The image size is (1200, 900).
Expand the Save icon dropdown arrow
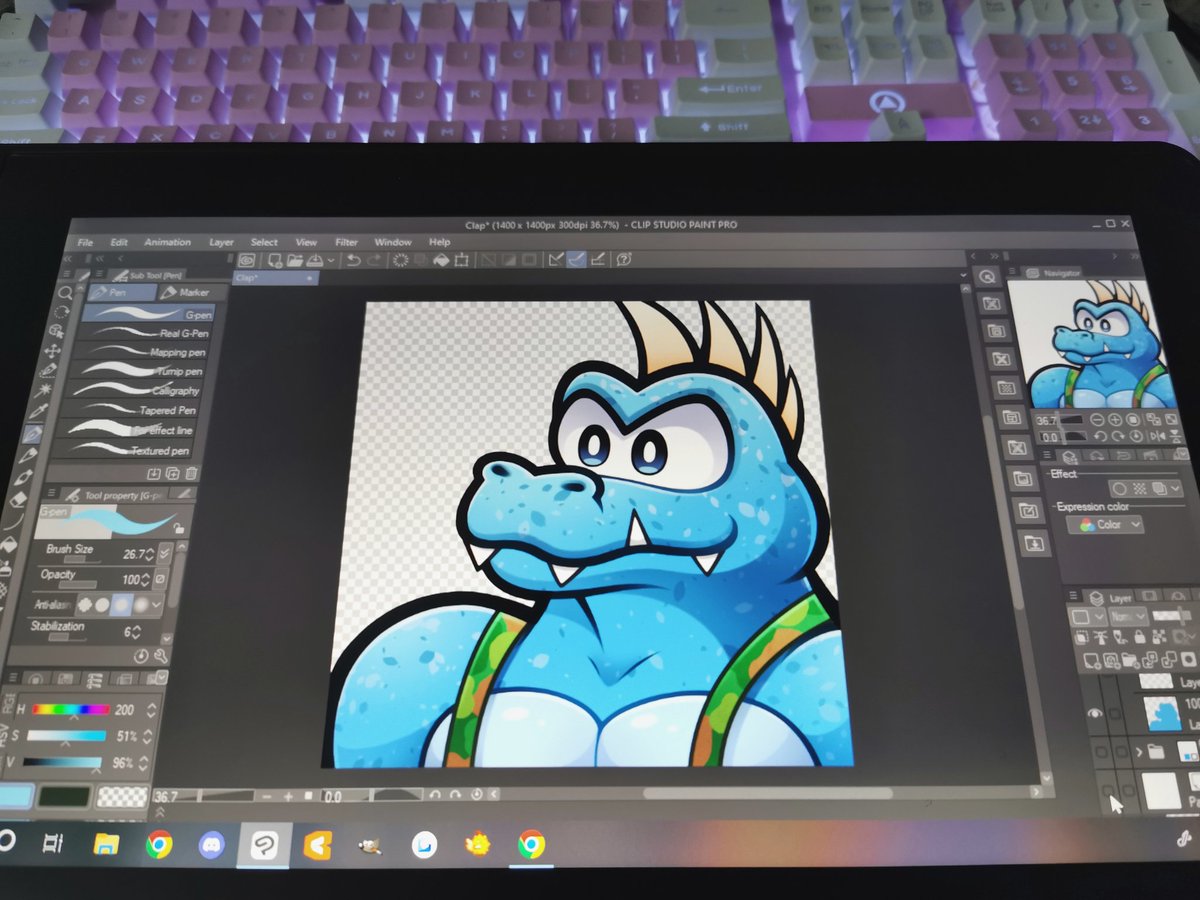(331, 261)
